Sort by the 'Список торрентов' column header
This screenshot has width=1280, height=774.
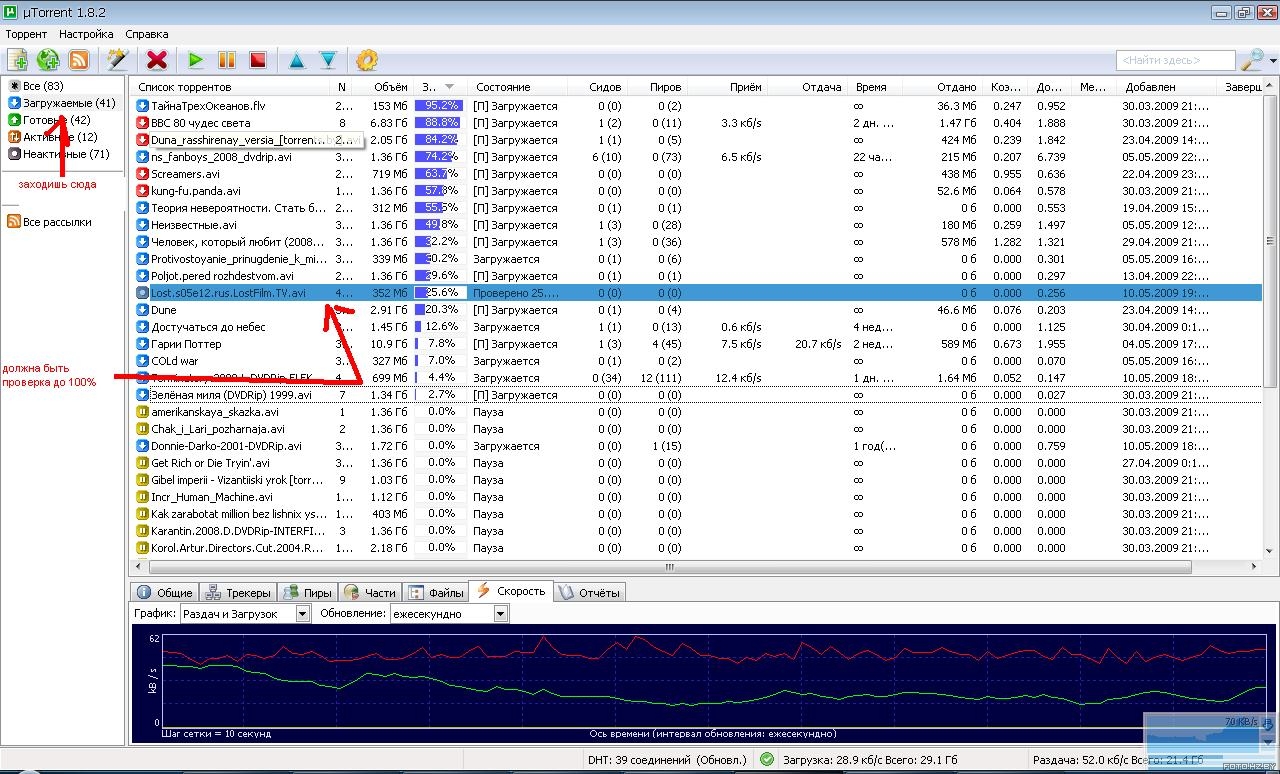click(x=231, y=87)
